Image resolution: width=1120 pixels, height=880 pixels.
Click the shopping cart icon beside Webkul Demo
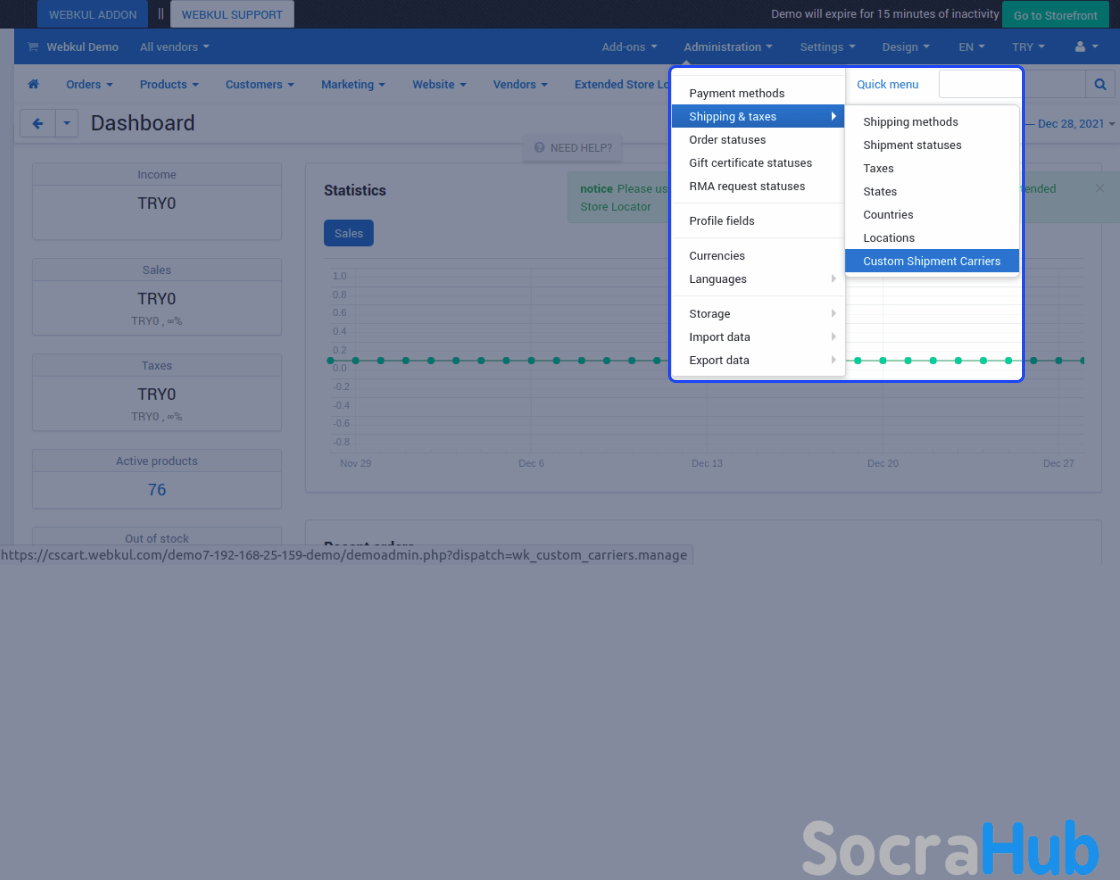pyautogui.click(x=33, y=47)
